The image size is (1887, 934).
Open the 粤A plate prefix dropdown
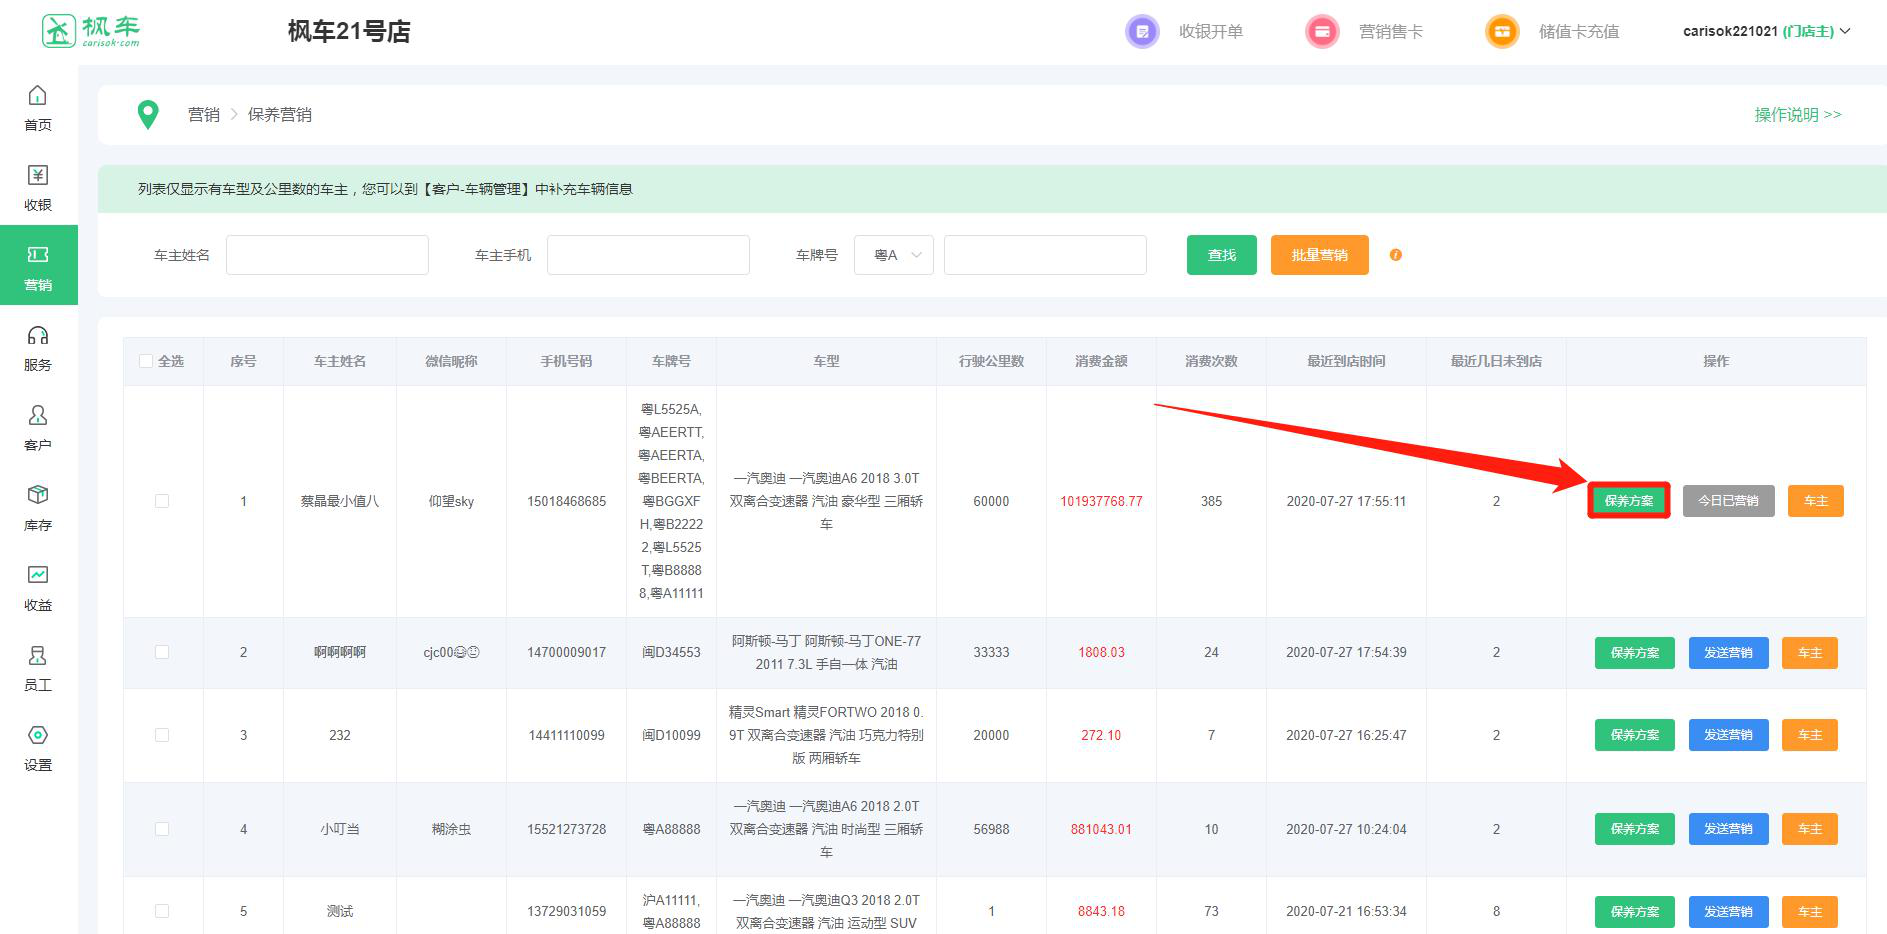click(x=894, y=255)
